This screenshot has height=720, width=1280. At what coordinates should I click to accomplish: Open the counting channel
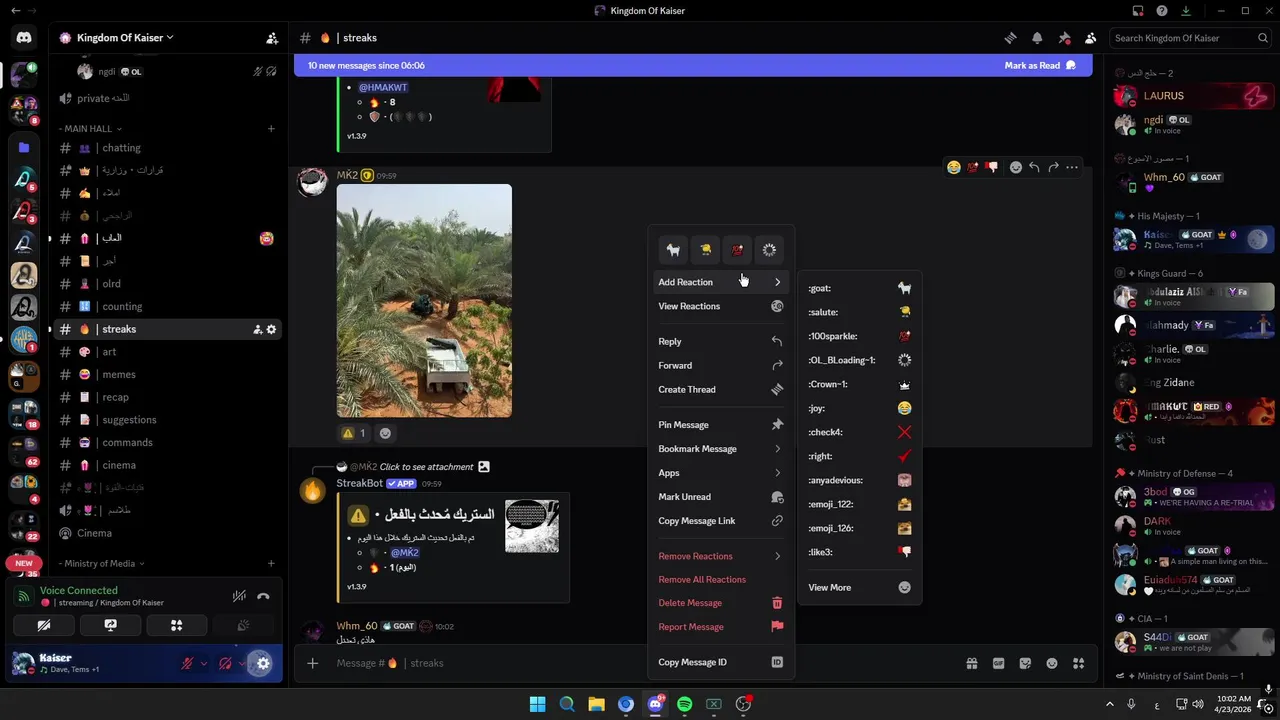tap(167, 306)
